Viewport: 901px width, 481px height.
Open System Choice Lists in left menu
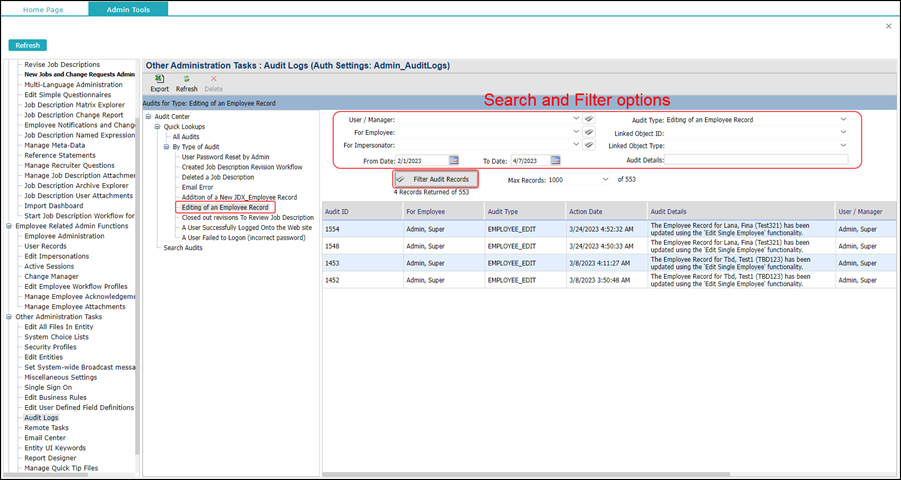click(x=56, y=337)
